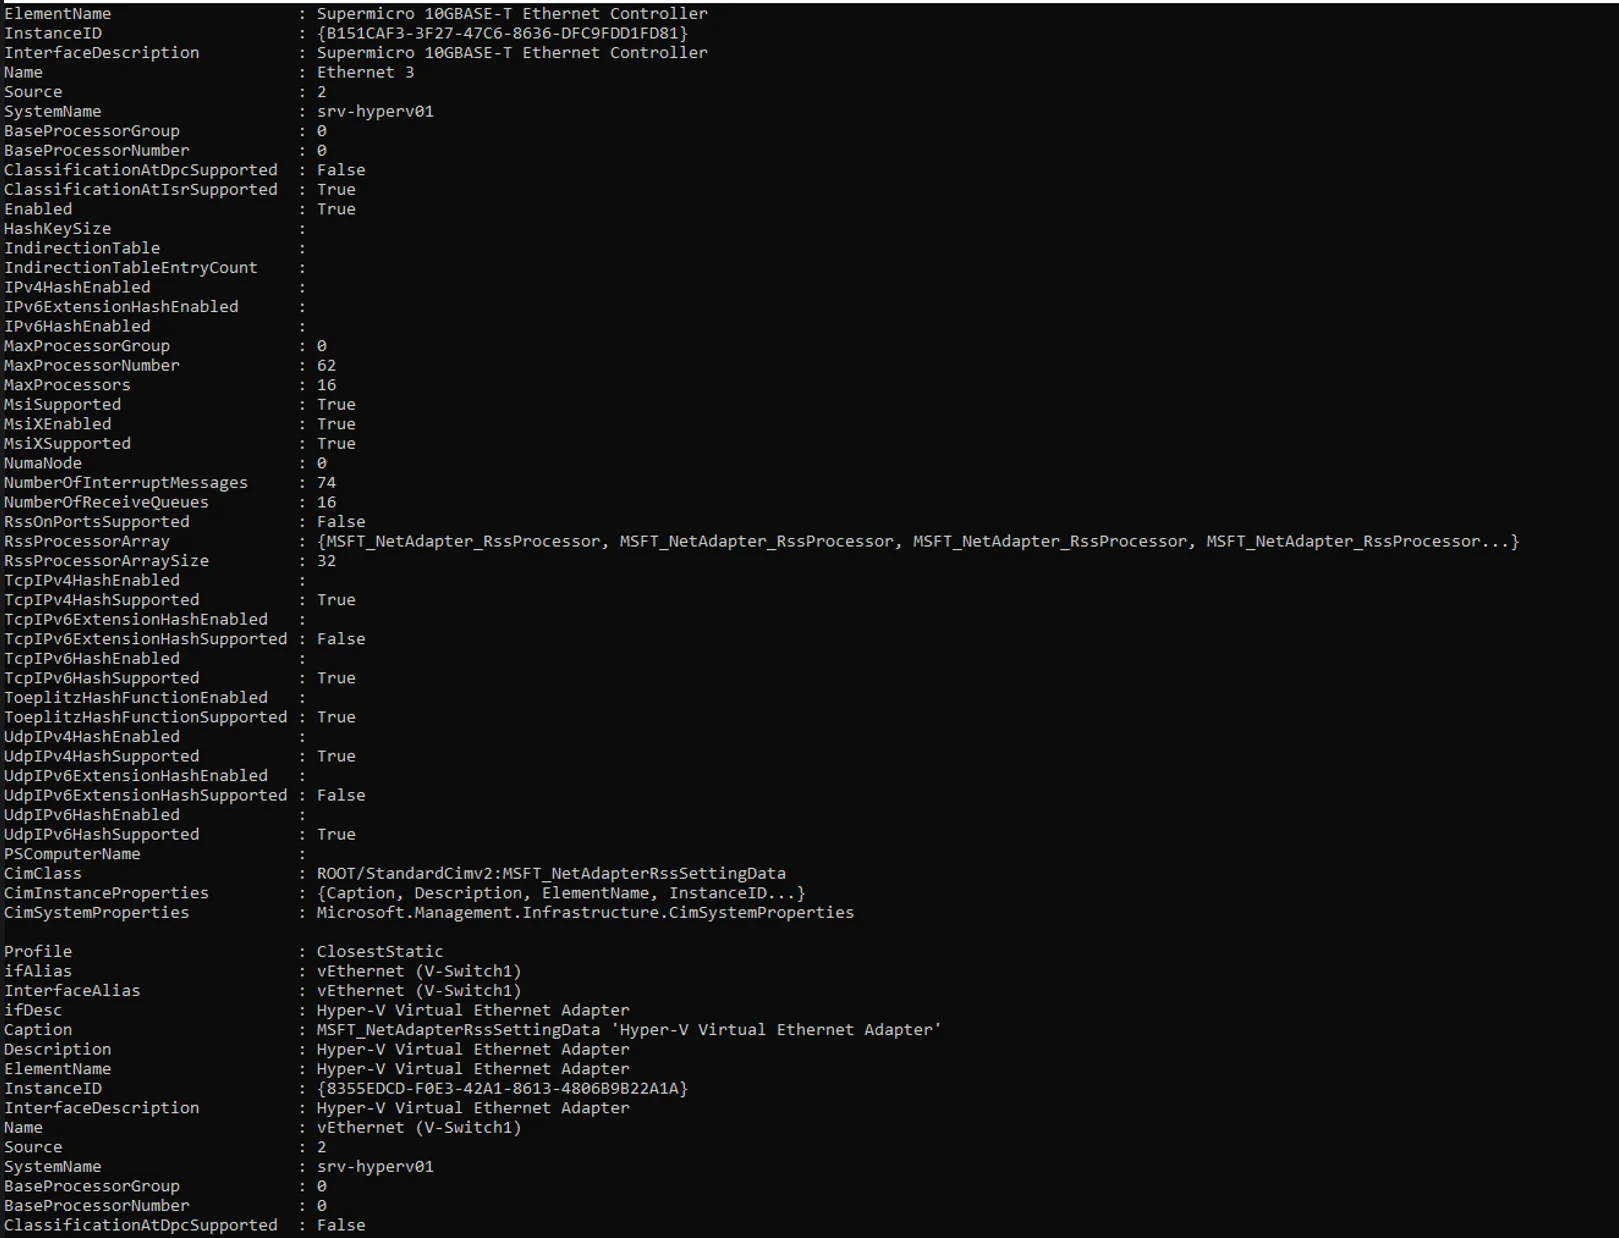
Task: Click the 'Caption' property label
Action: coord(38,1029)
